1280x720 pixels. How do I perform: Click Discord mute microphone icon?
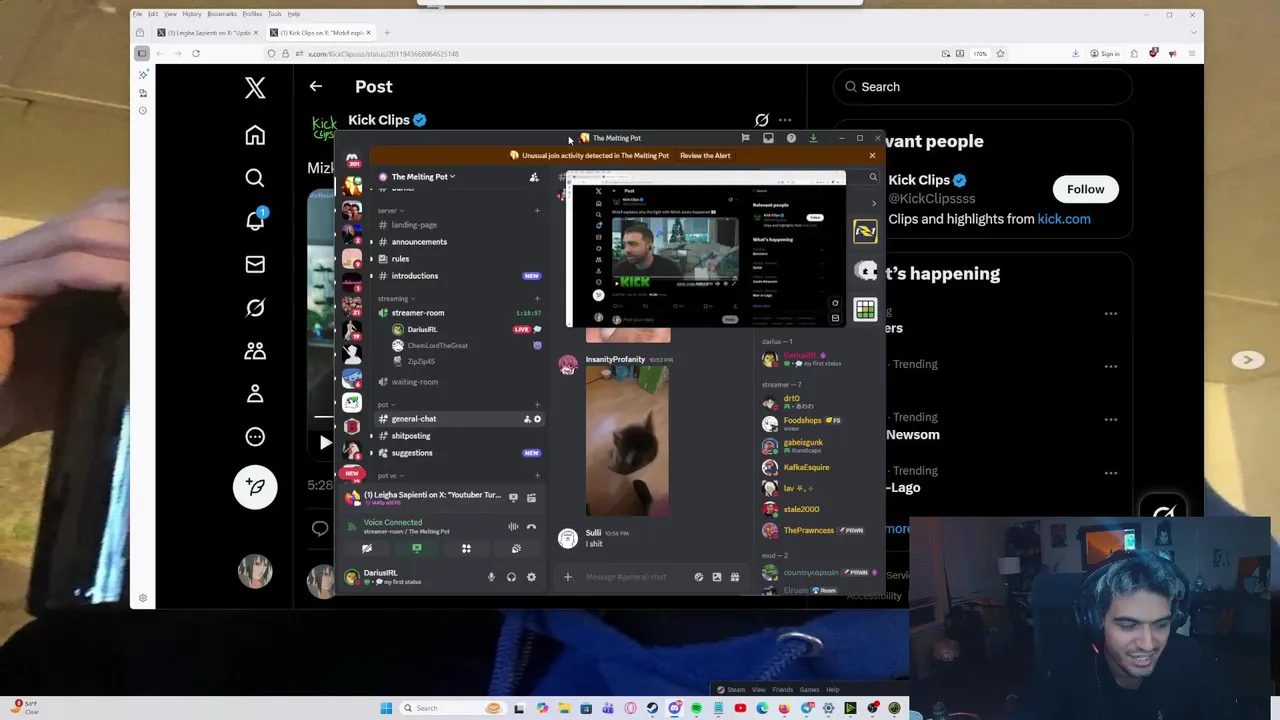click(491, 577)
